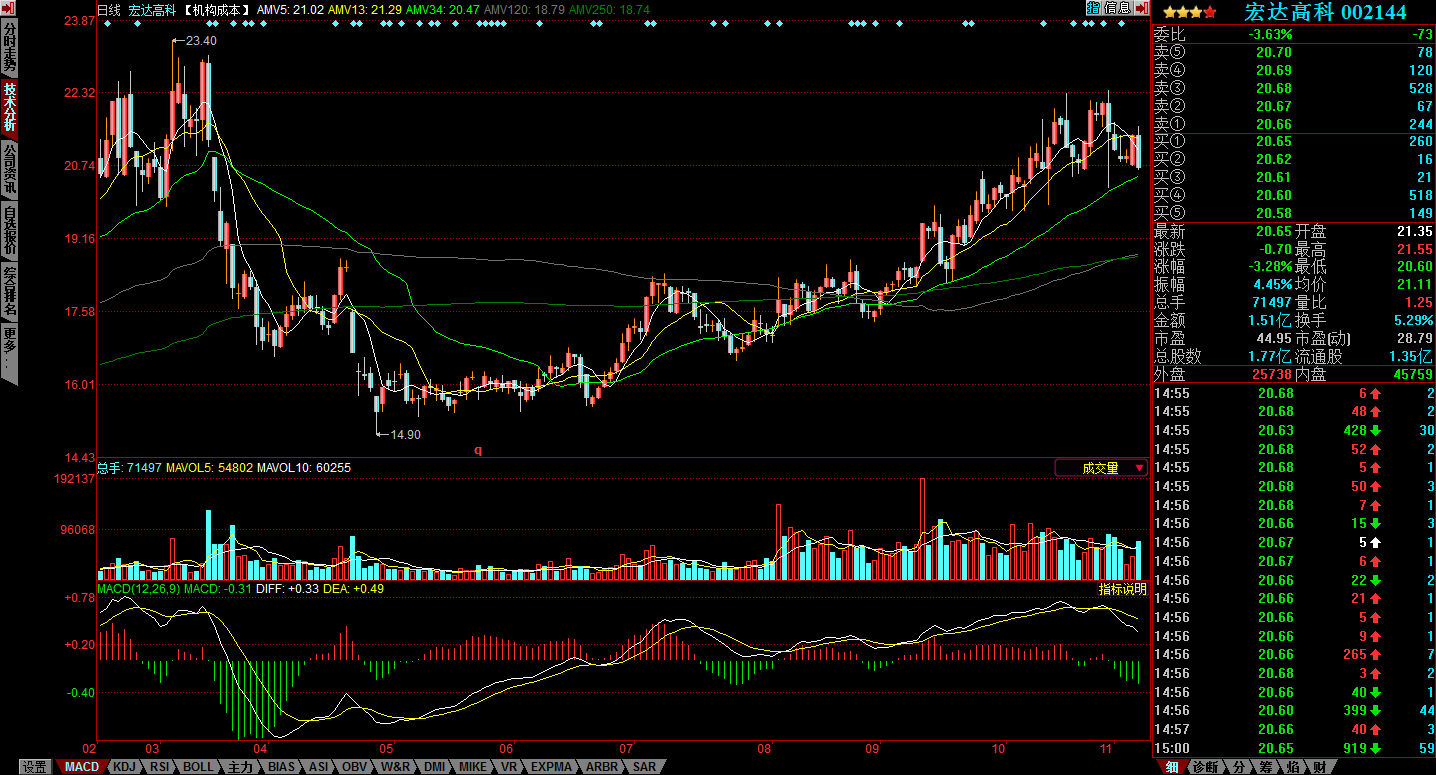The width and height of the screenshot is (1436, 775).
Task: Select the 诊断 diagnosis tab
Action: point(1205,767)
